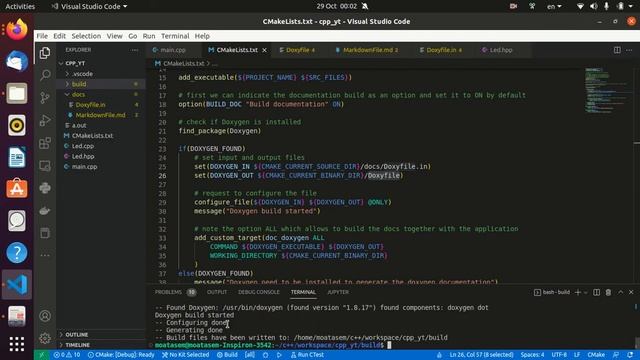The height and width of the screenshot is (360, 640).
Task: Click Build in the status bar
Action: (227, 355)
